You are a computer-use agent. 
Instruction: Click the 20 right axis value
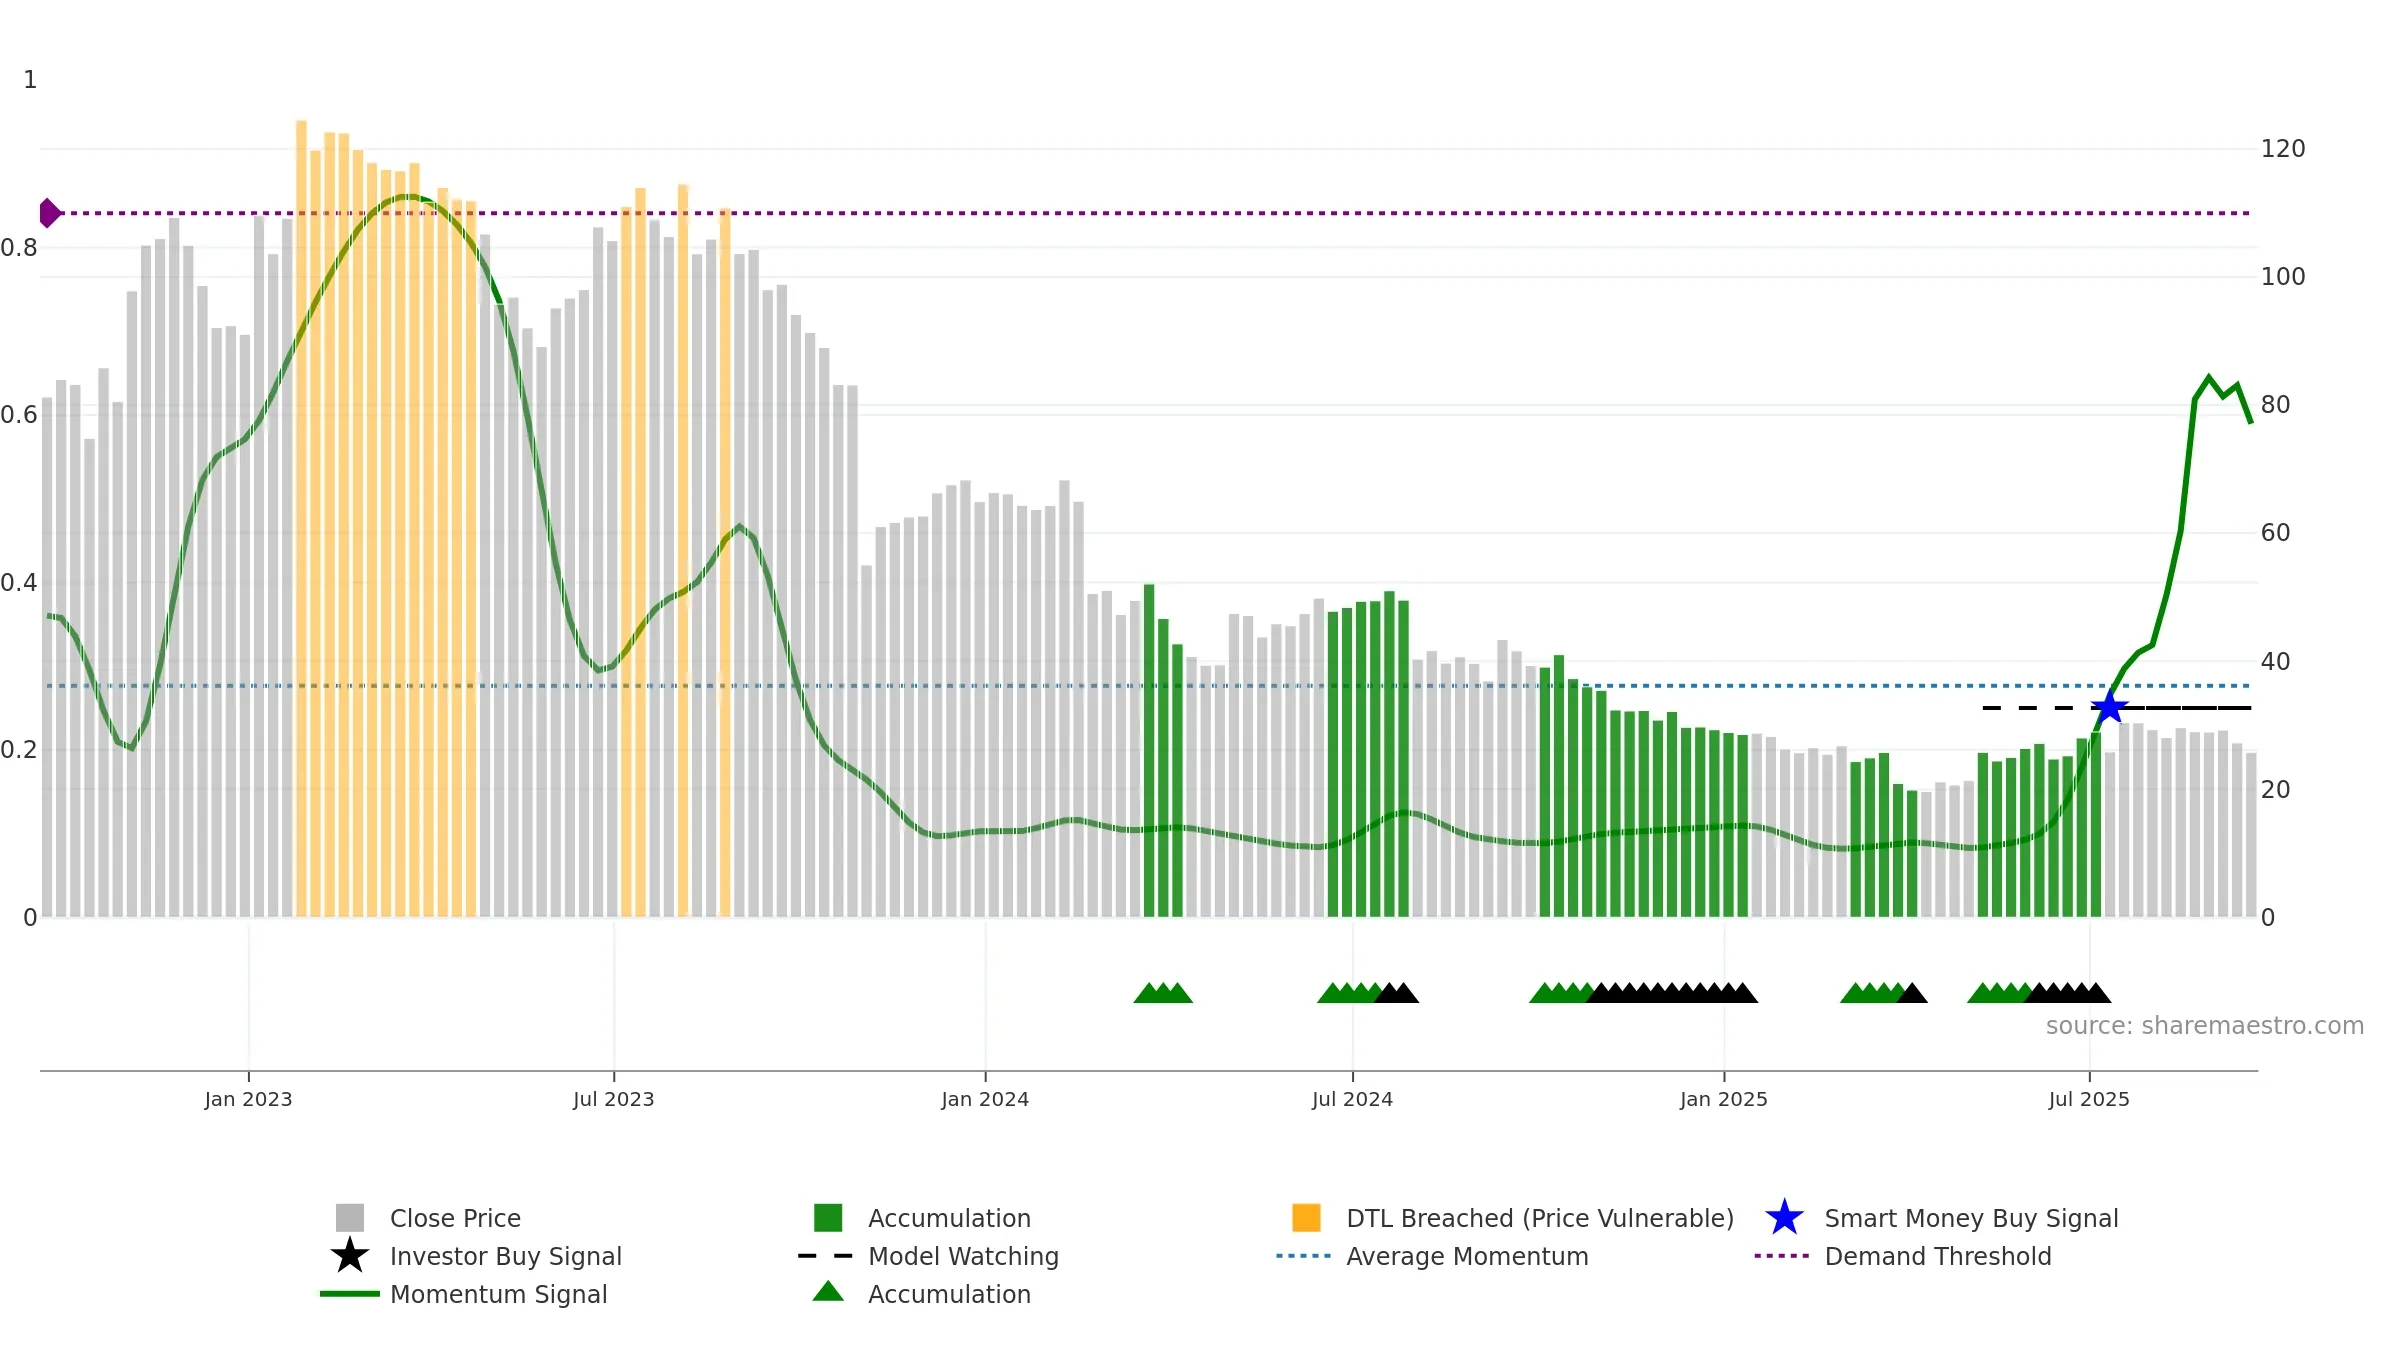(2275, 789)
